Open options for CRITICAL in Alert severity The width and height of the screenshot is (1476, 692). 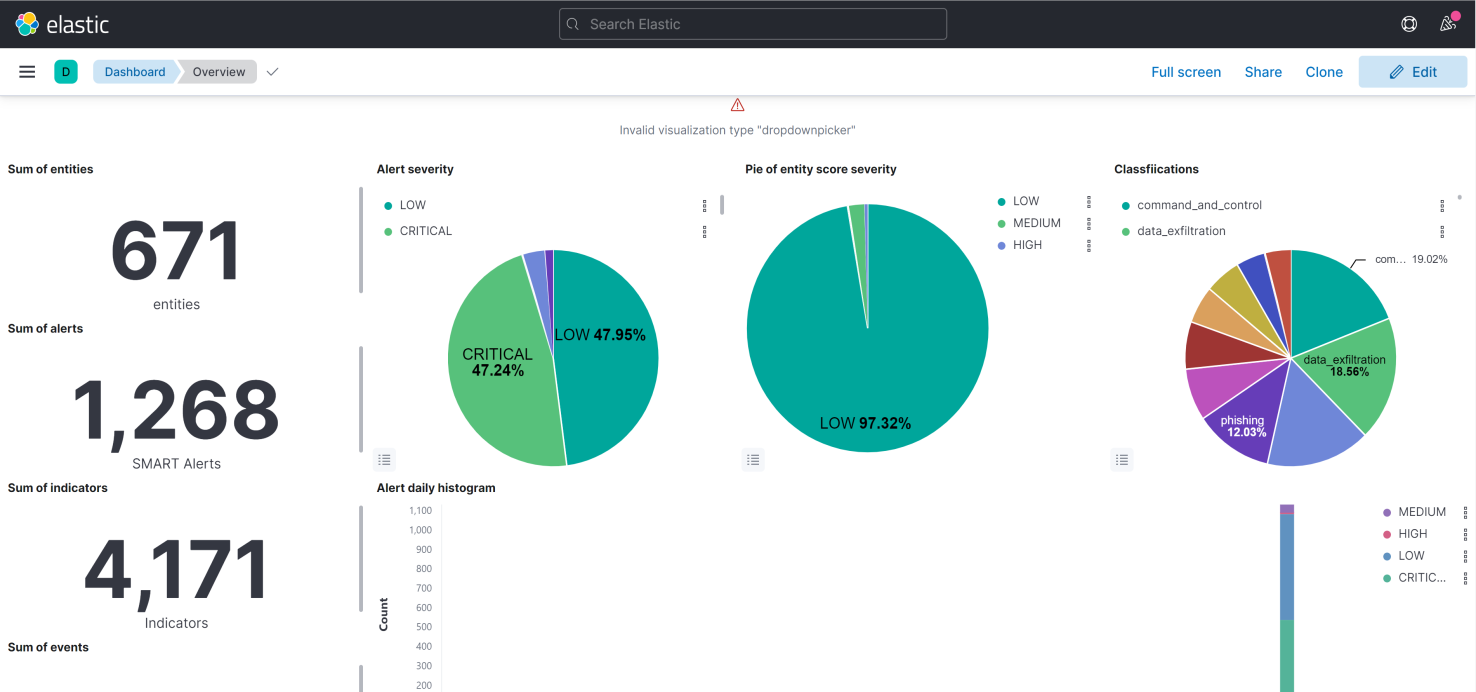[705, 231]
